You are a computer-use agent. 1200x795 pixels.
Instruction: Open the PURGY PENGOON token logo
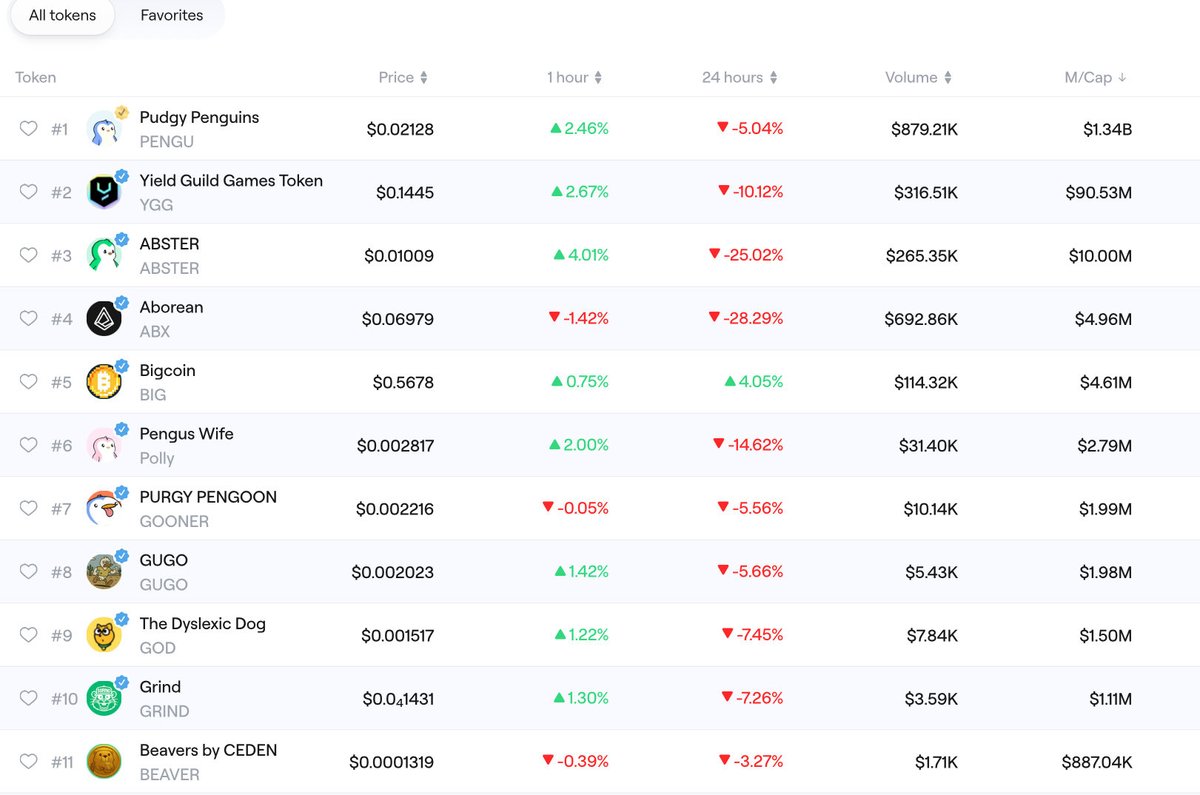click(x=104, y=508)
